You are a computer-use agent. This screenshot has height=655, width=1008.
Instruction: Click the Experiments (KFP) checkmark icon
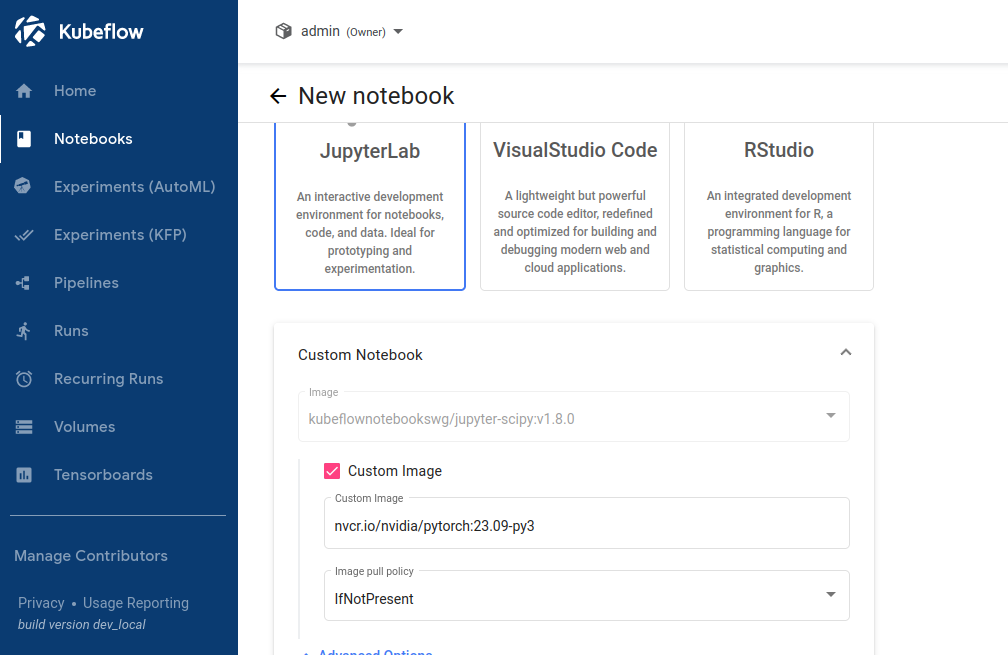point(25,235)
